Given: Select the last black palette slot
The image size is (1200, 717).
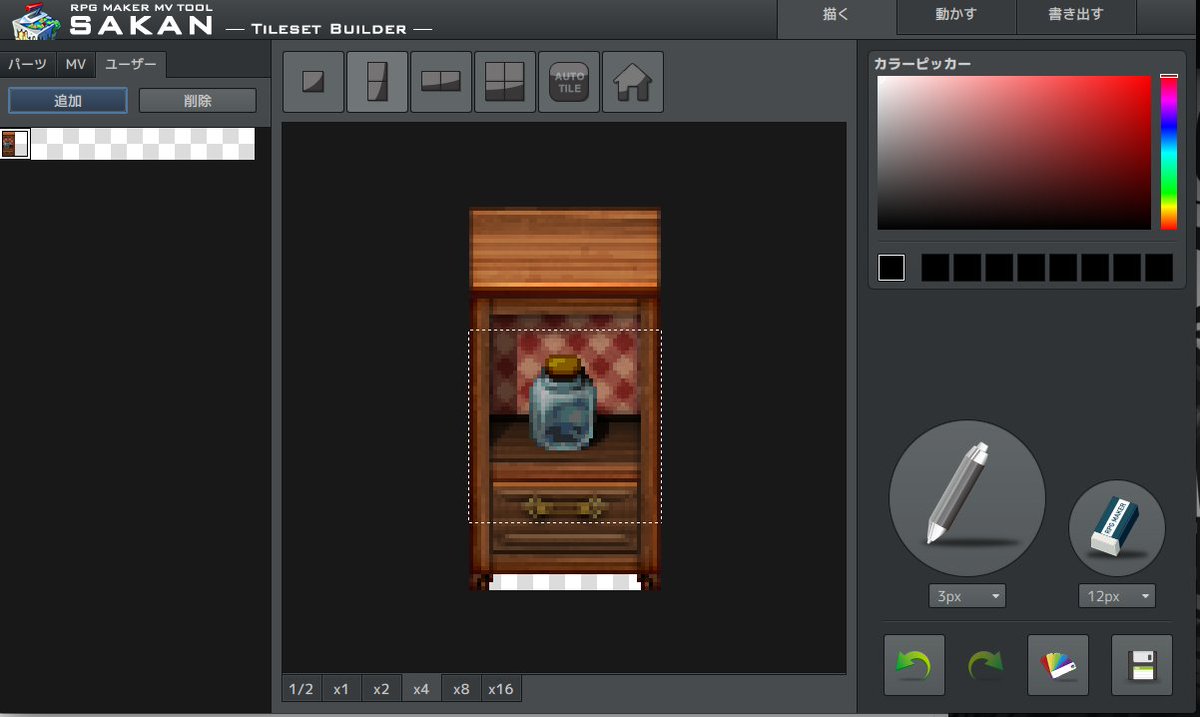Looking at the screenshot, I should [x=1158, y=268].
